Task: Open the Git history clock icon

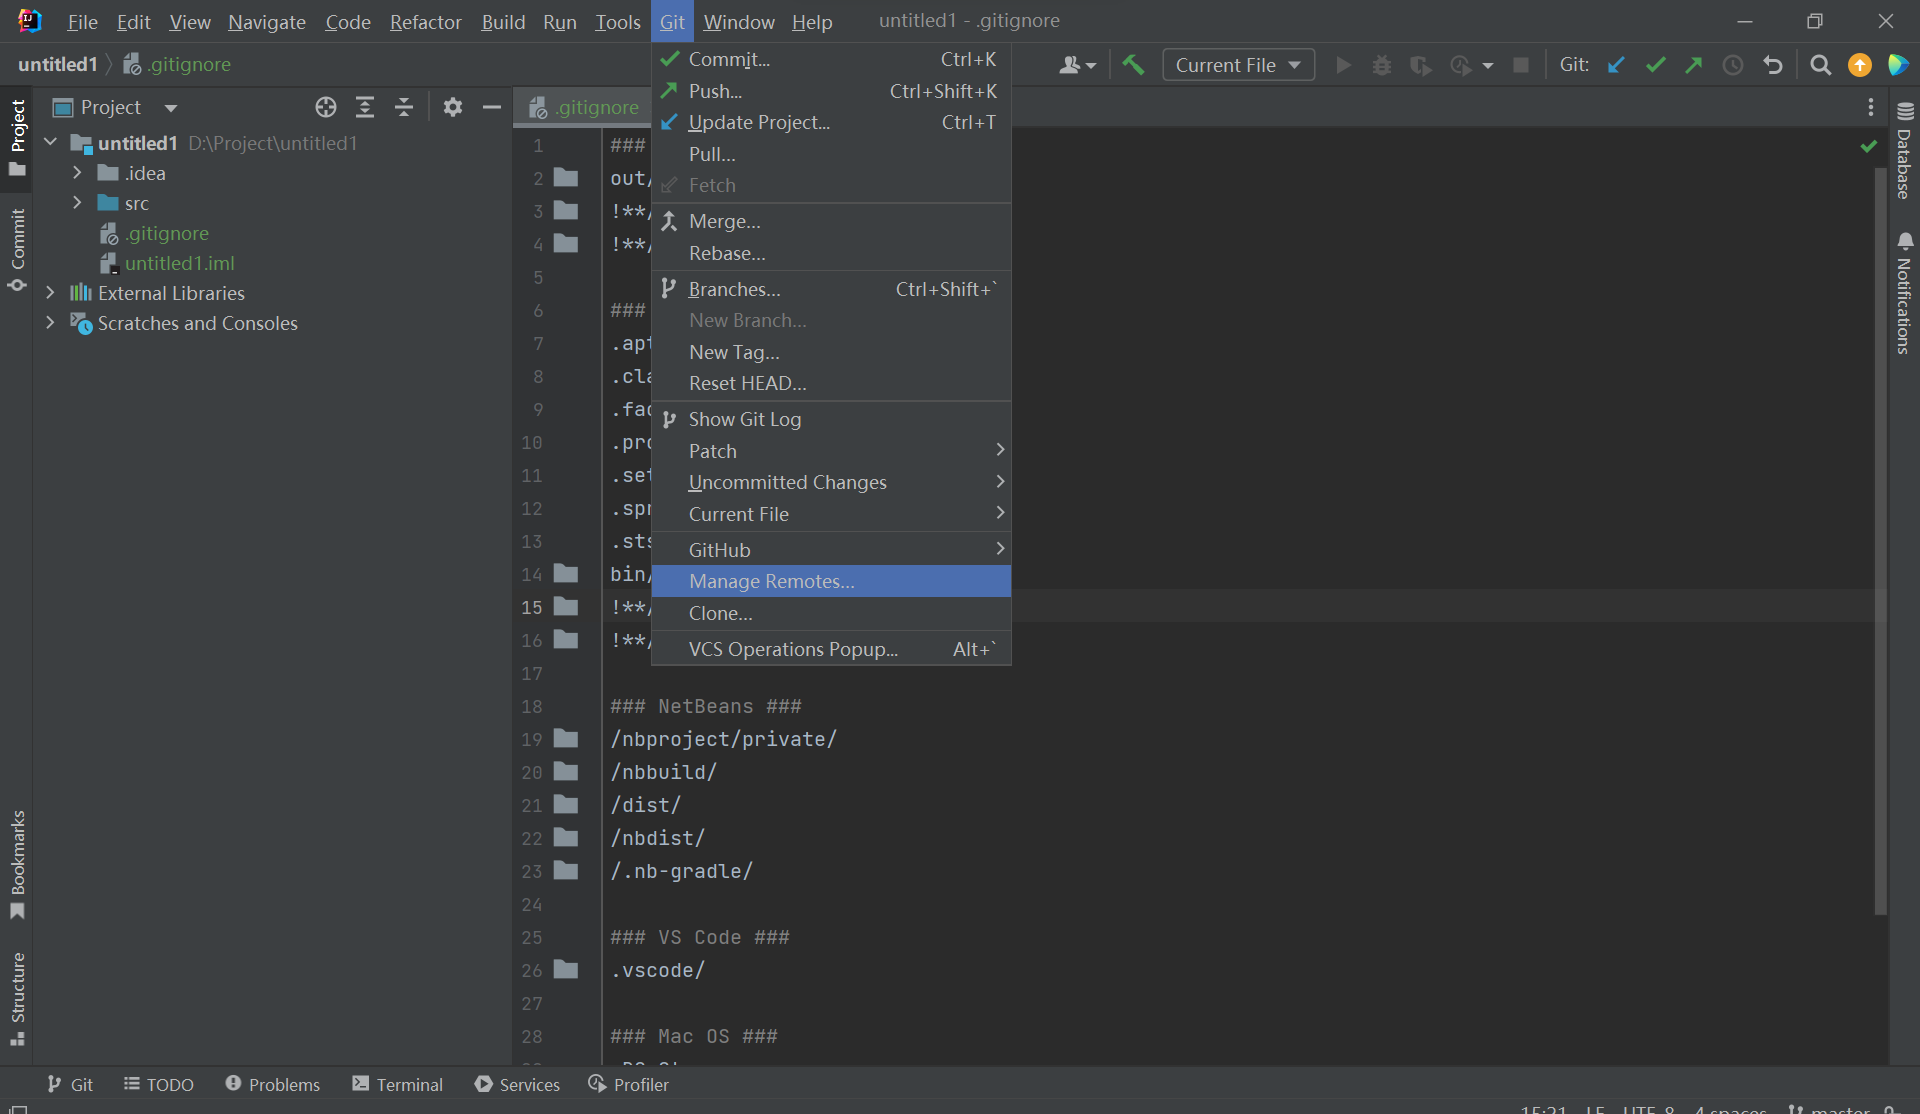Action: (x=1733, y=65)
